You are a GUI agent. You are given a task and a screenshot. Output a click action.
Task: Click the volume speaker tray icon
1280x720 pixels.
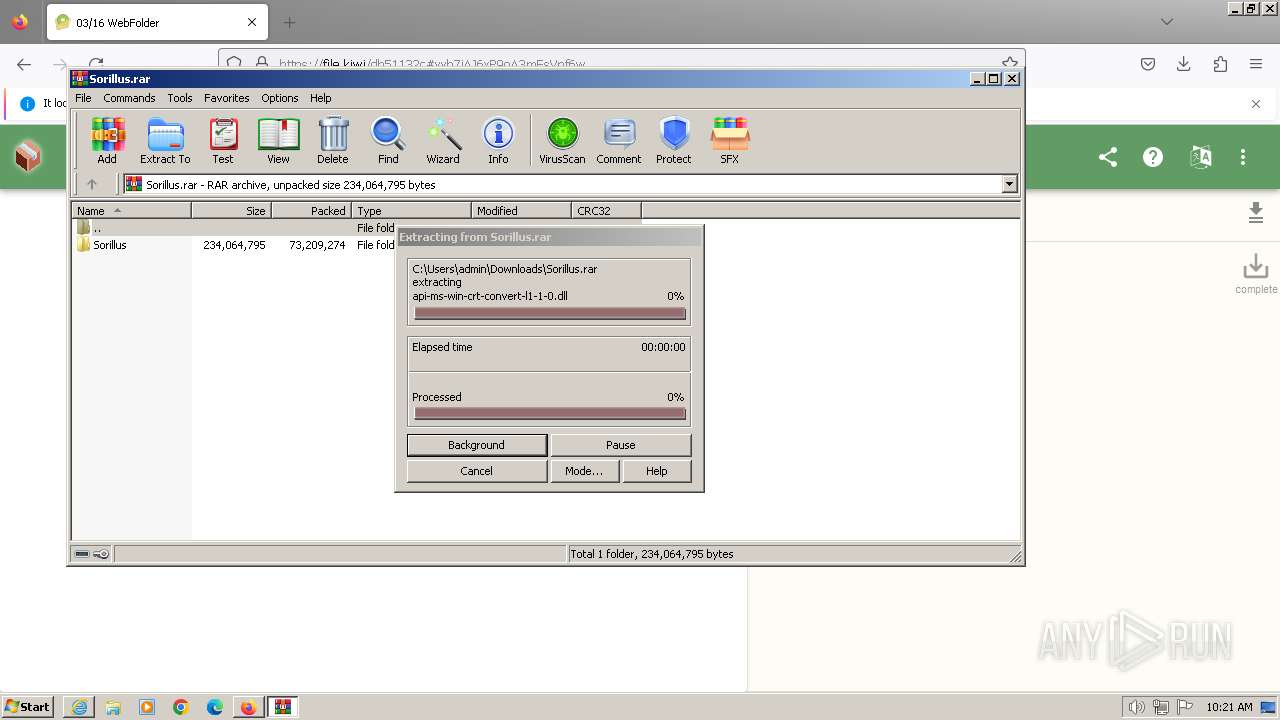[1138, 707]
